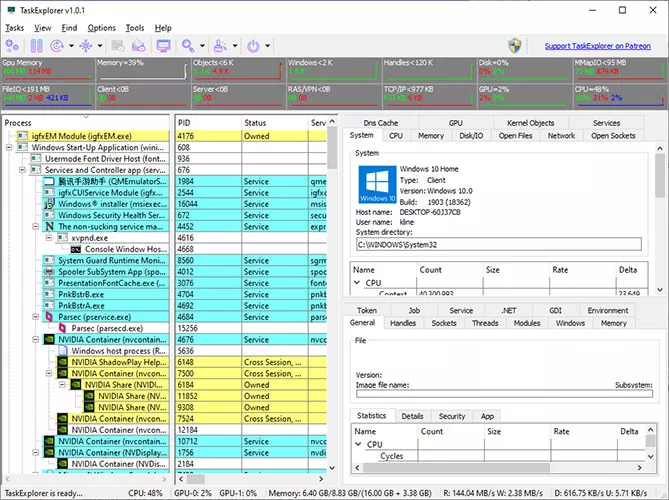
Task: Open the Tasks menu
Action: pyautogui.click(x=15, y=28)
